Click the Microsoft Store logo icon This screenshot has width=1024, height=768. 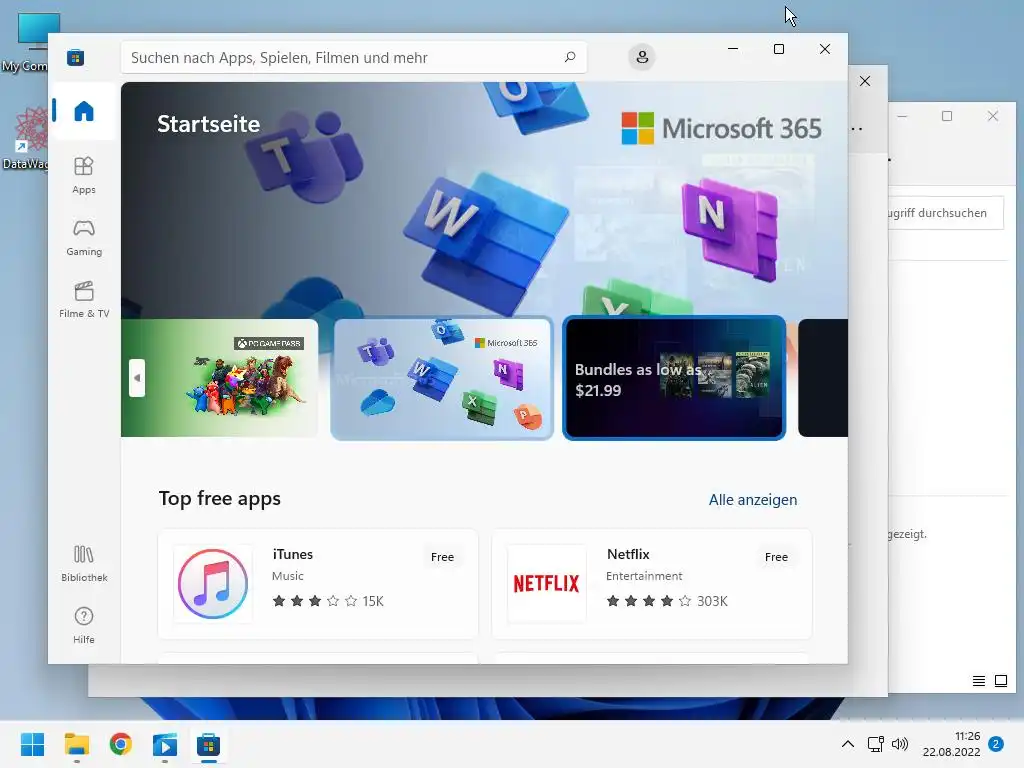[x=75, y=57]
